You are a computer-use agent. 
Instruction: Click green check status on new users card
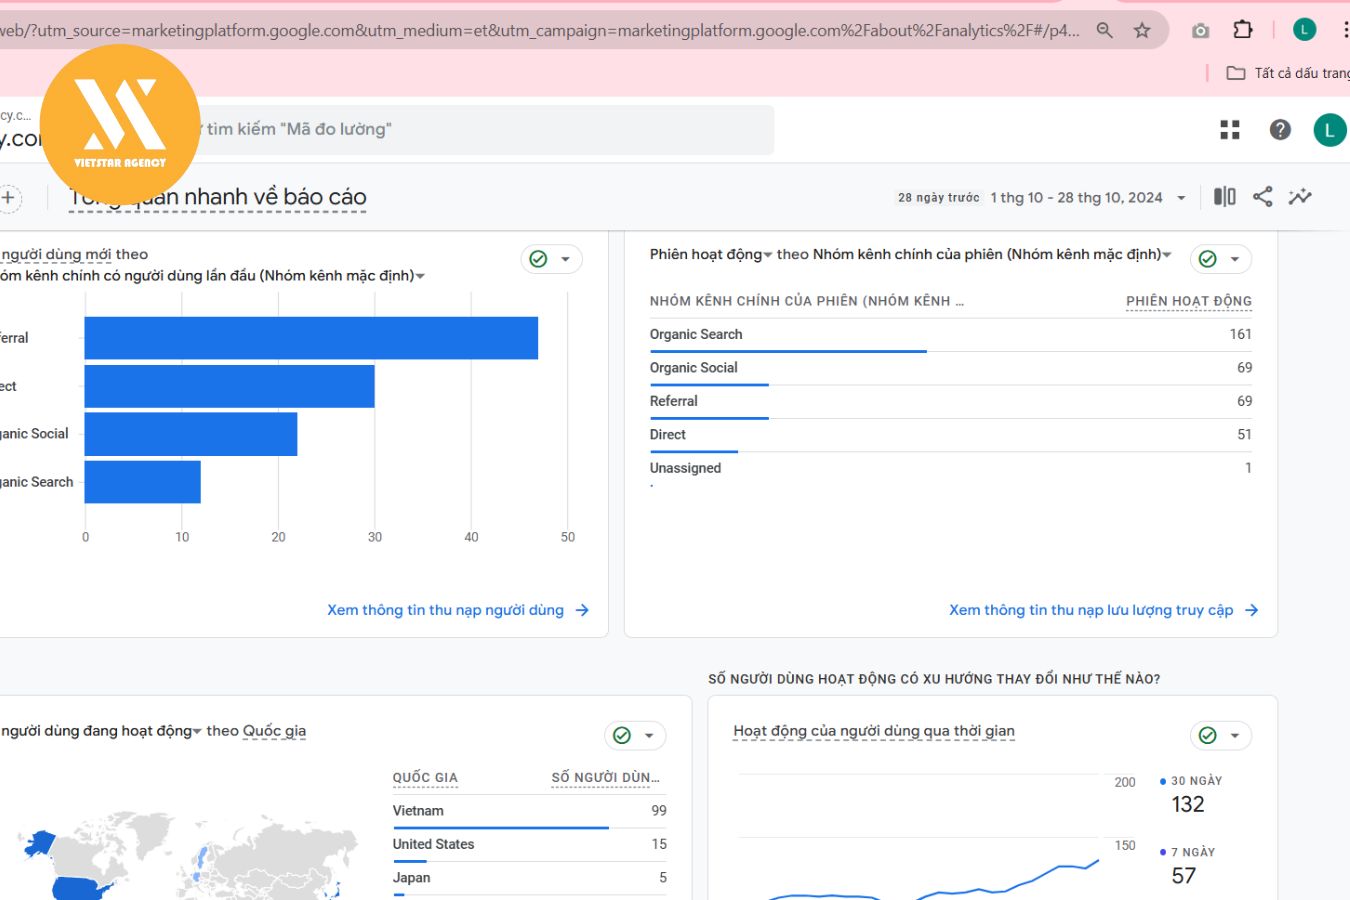click(538, 259)
